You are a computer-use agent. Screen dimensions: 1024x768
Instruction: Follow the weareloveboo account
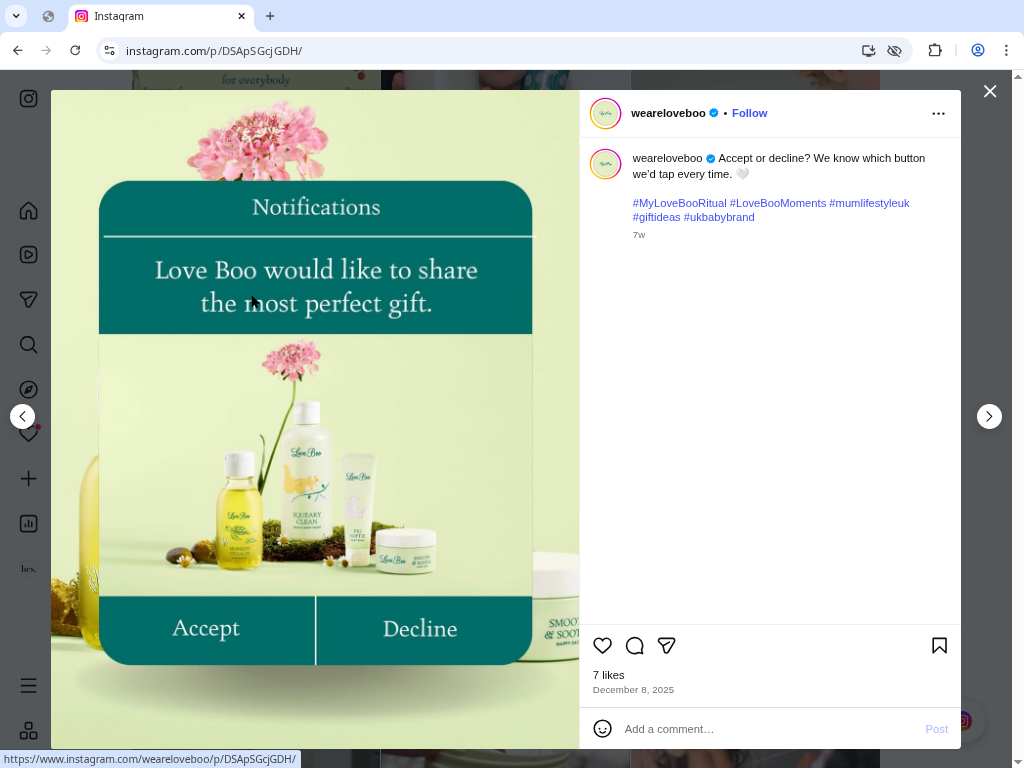pyautogui.click(x=749, y=113)
